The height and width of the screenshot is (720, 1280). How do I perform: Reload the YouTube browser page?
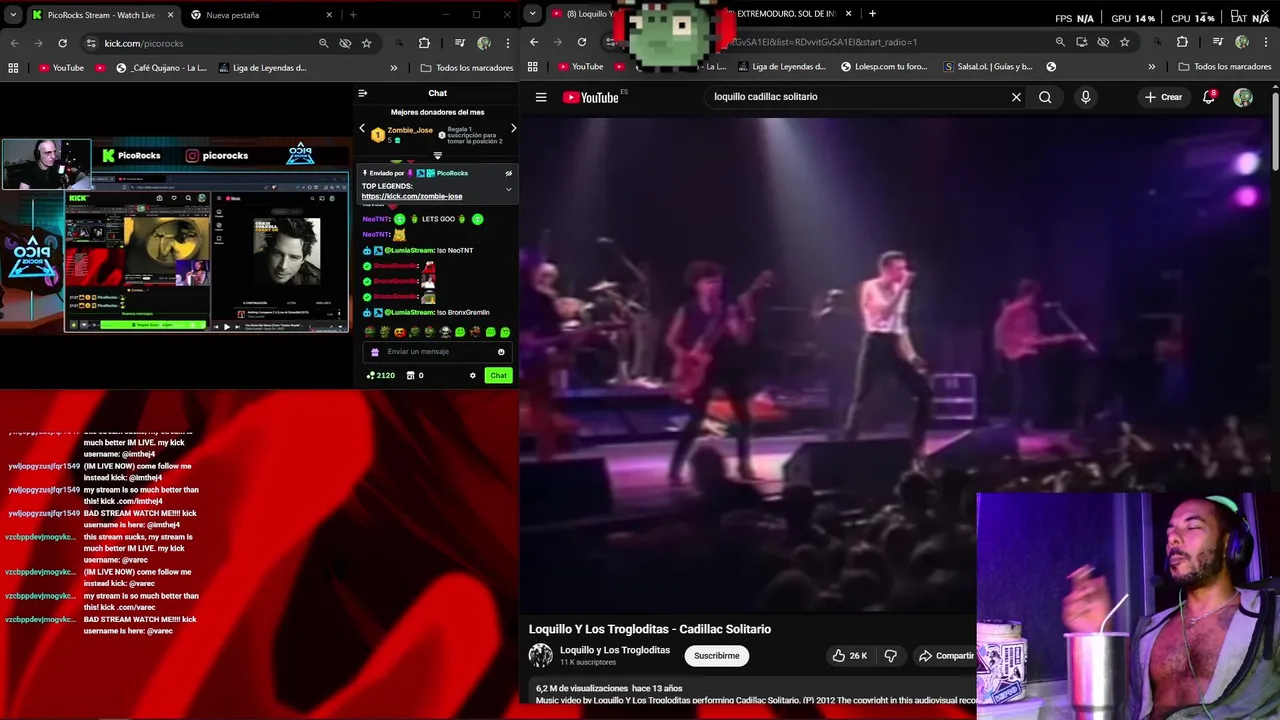click(x=582, y=42)
